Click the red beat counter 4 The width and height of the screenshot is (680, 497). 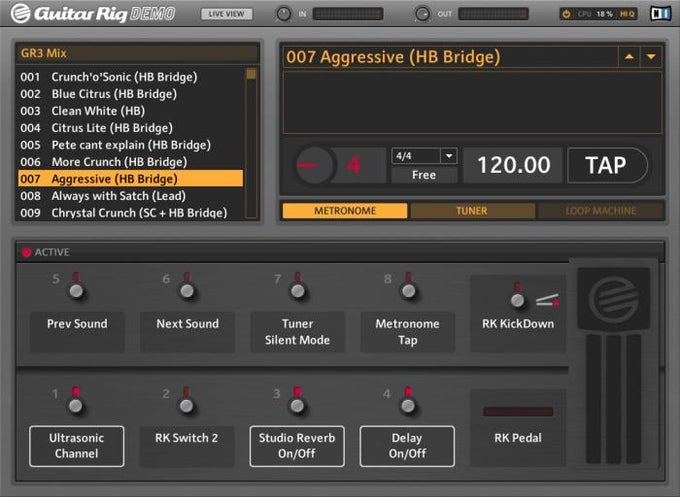[x=354, y=165]
